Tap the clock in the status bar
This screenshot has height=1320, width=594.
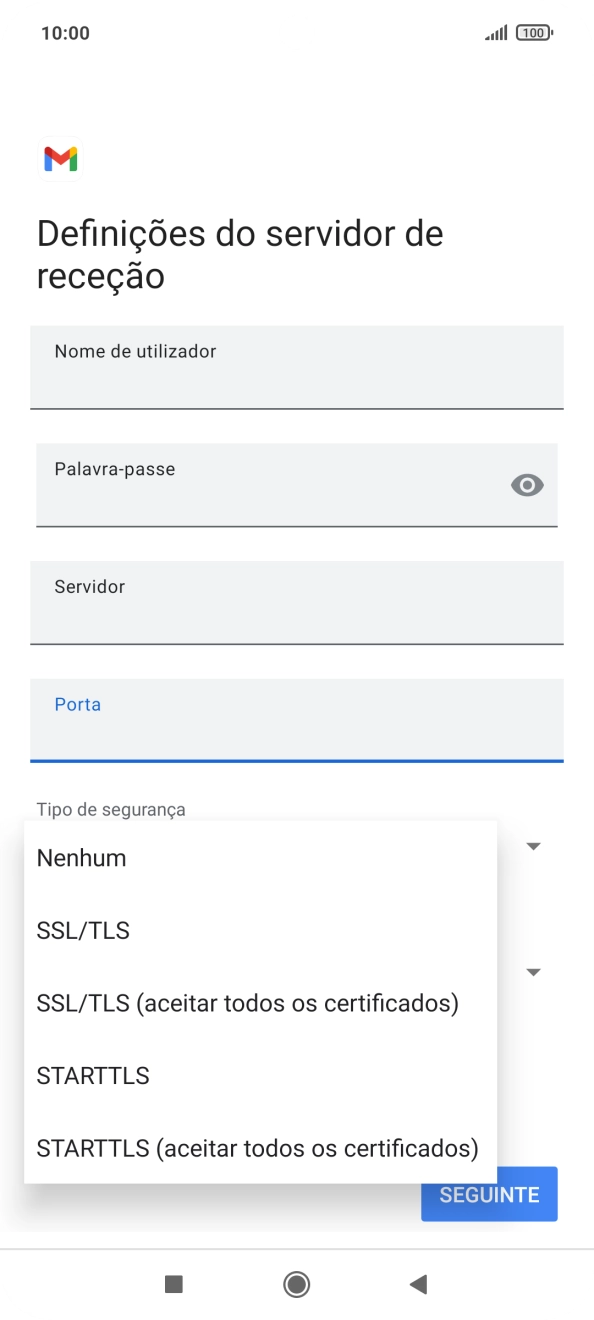point(55,32)
